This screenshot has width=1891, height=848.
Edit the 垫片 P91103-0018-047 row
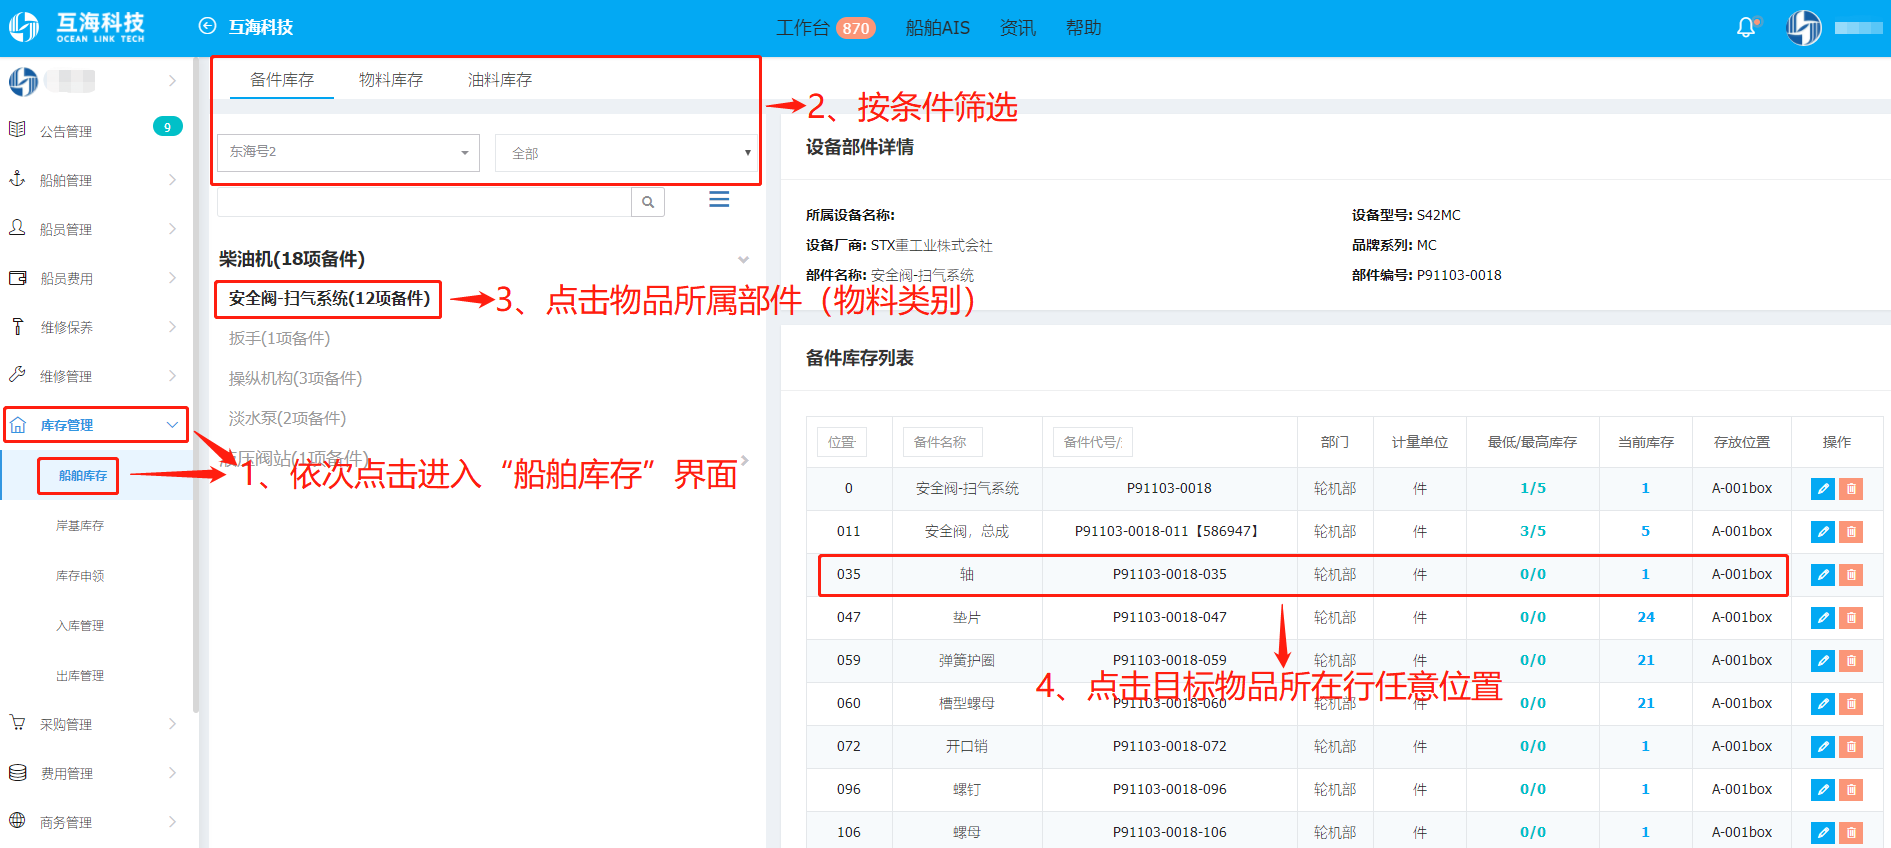[x=1823, y=618]
